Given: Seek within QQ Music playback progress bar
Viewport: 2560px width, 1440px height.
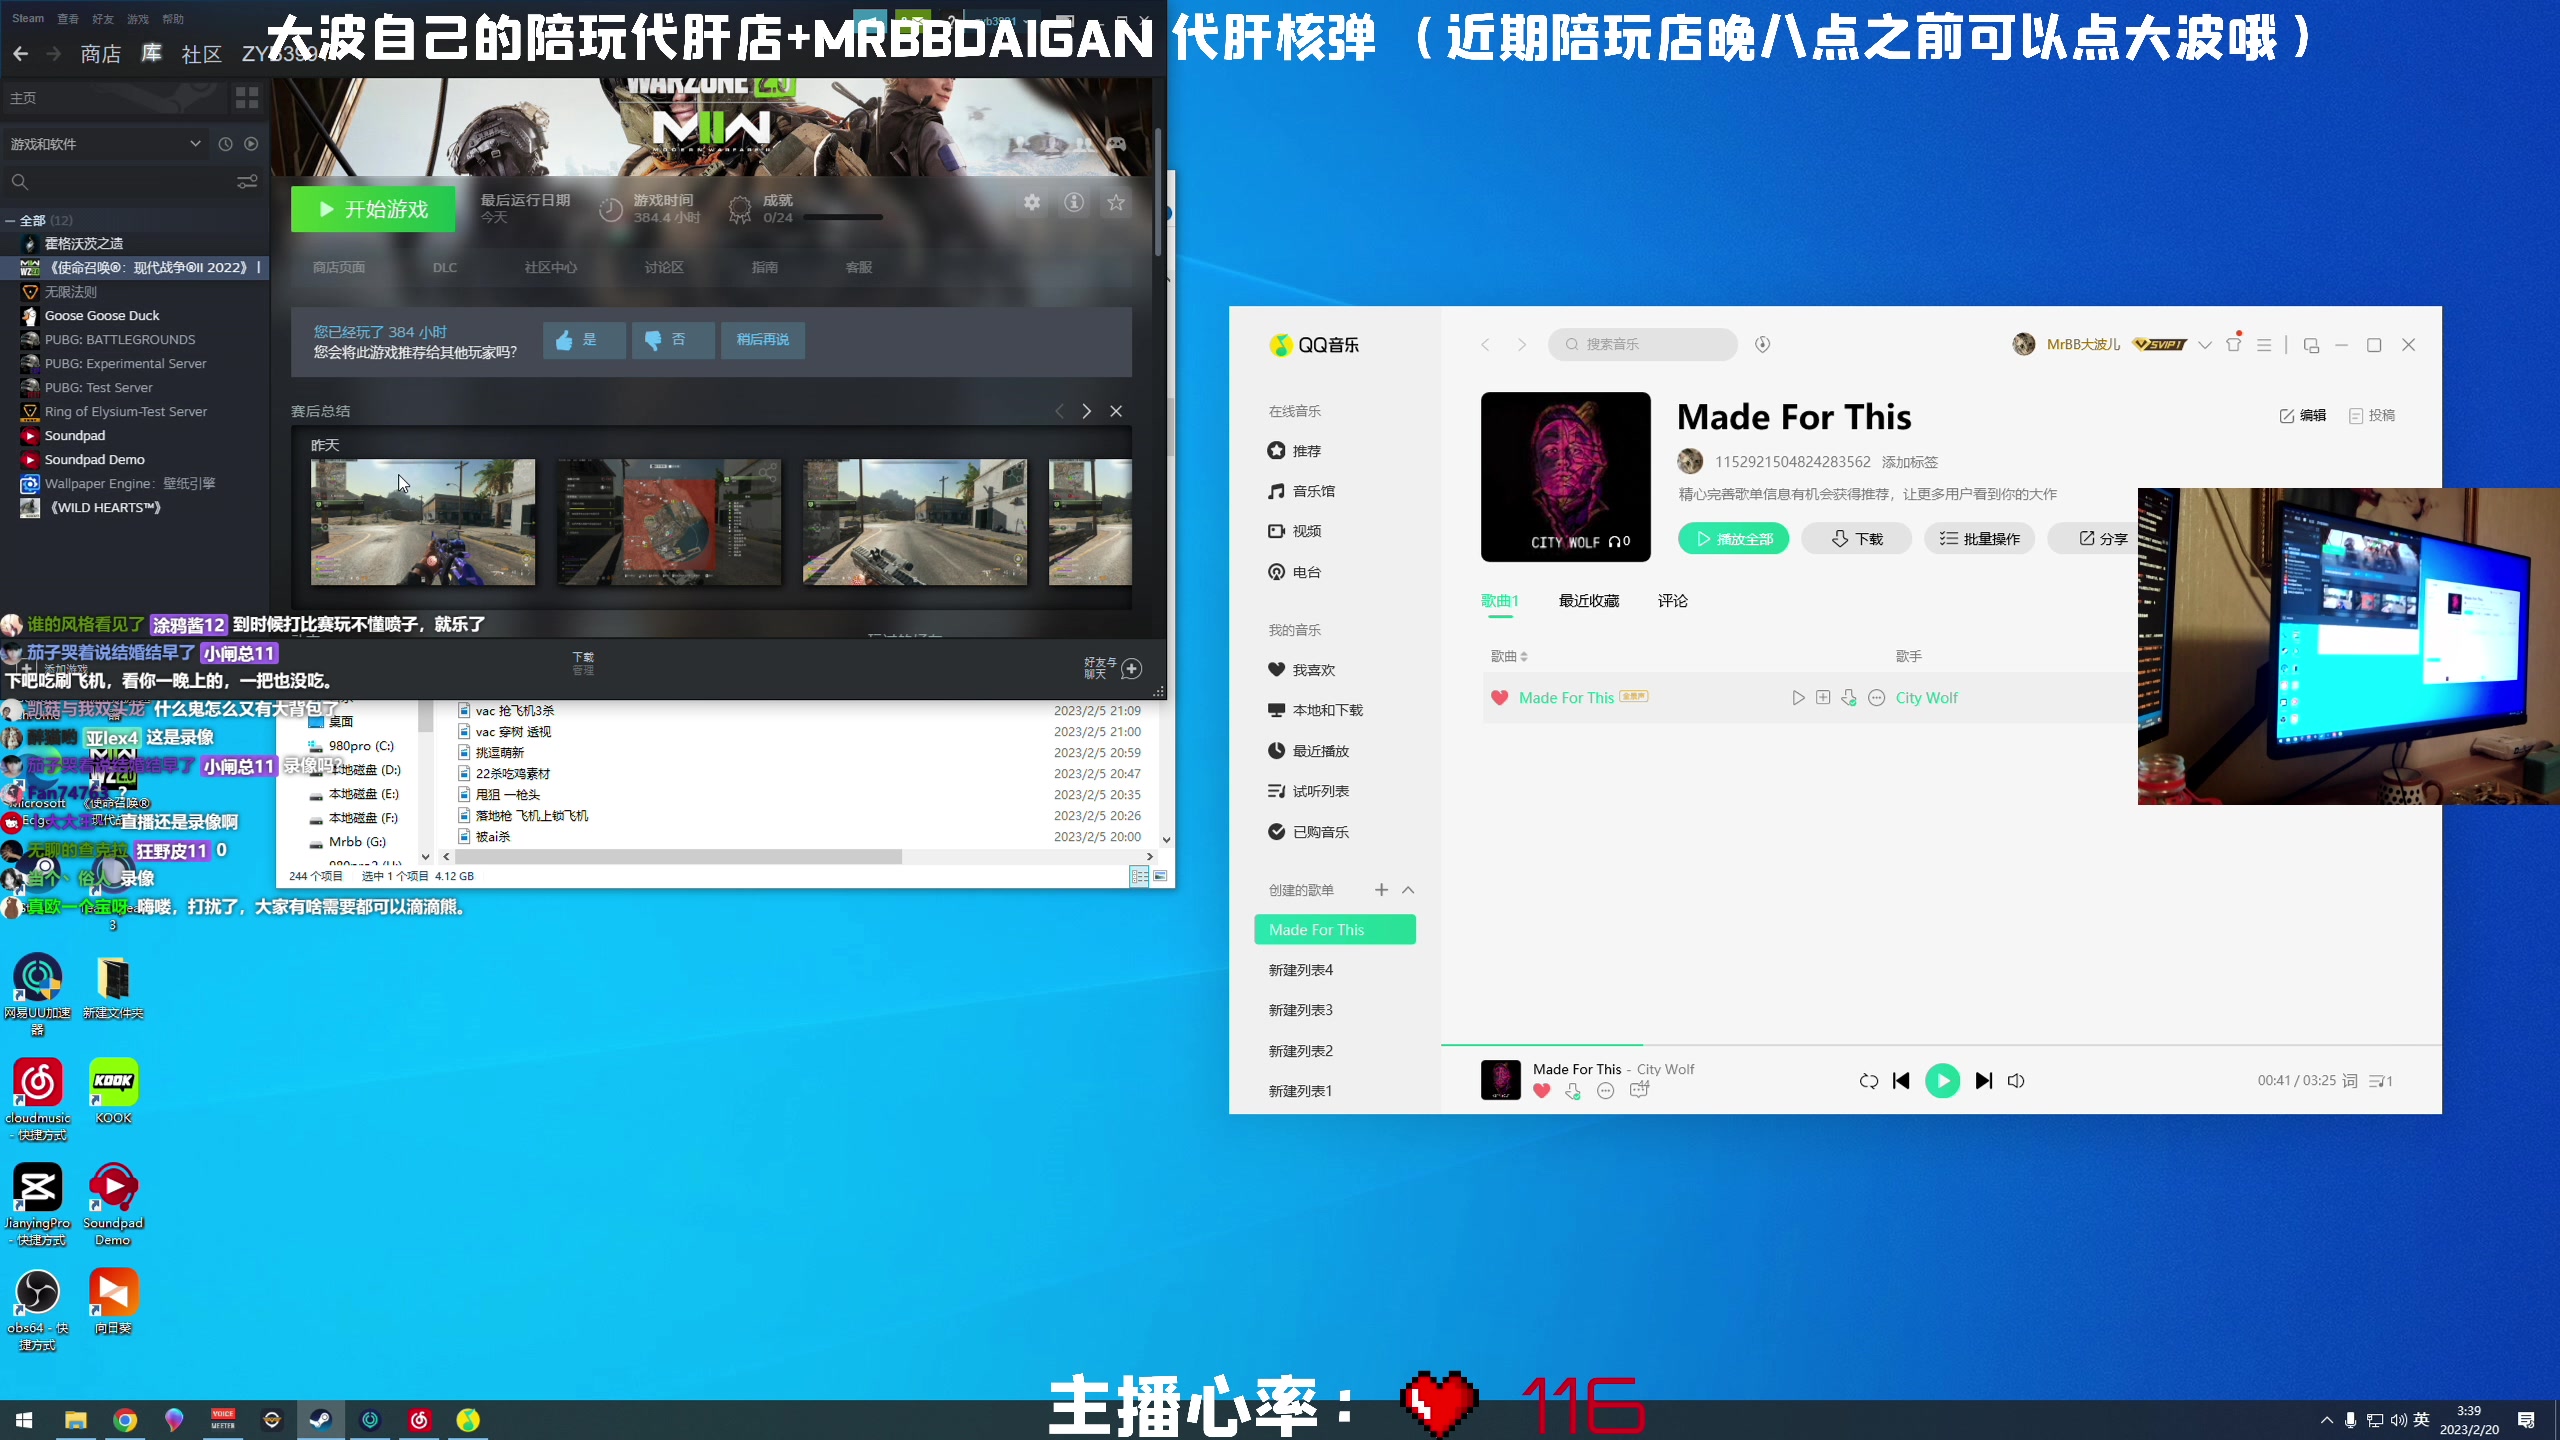Looking at the screenshot, I should click(x=1941, y=1045).
